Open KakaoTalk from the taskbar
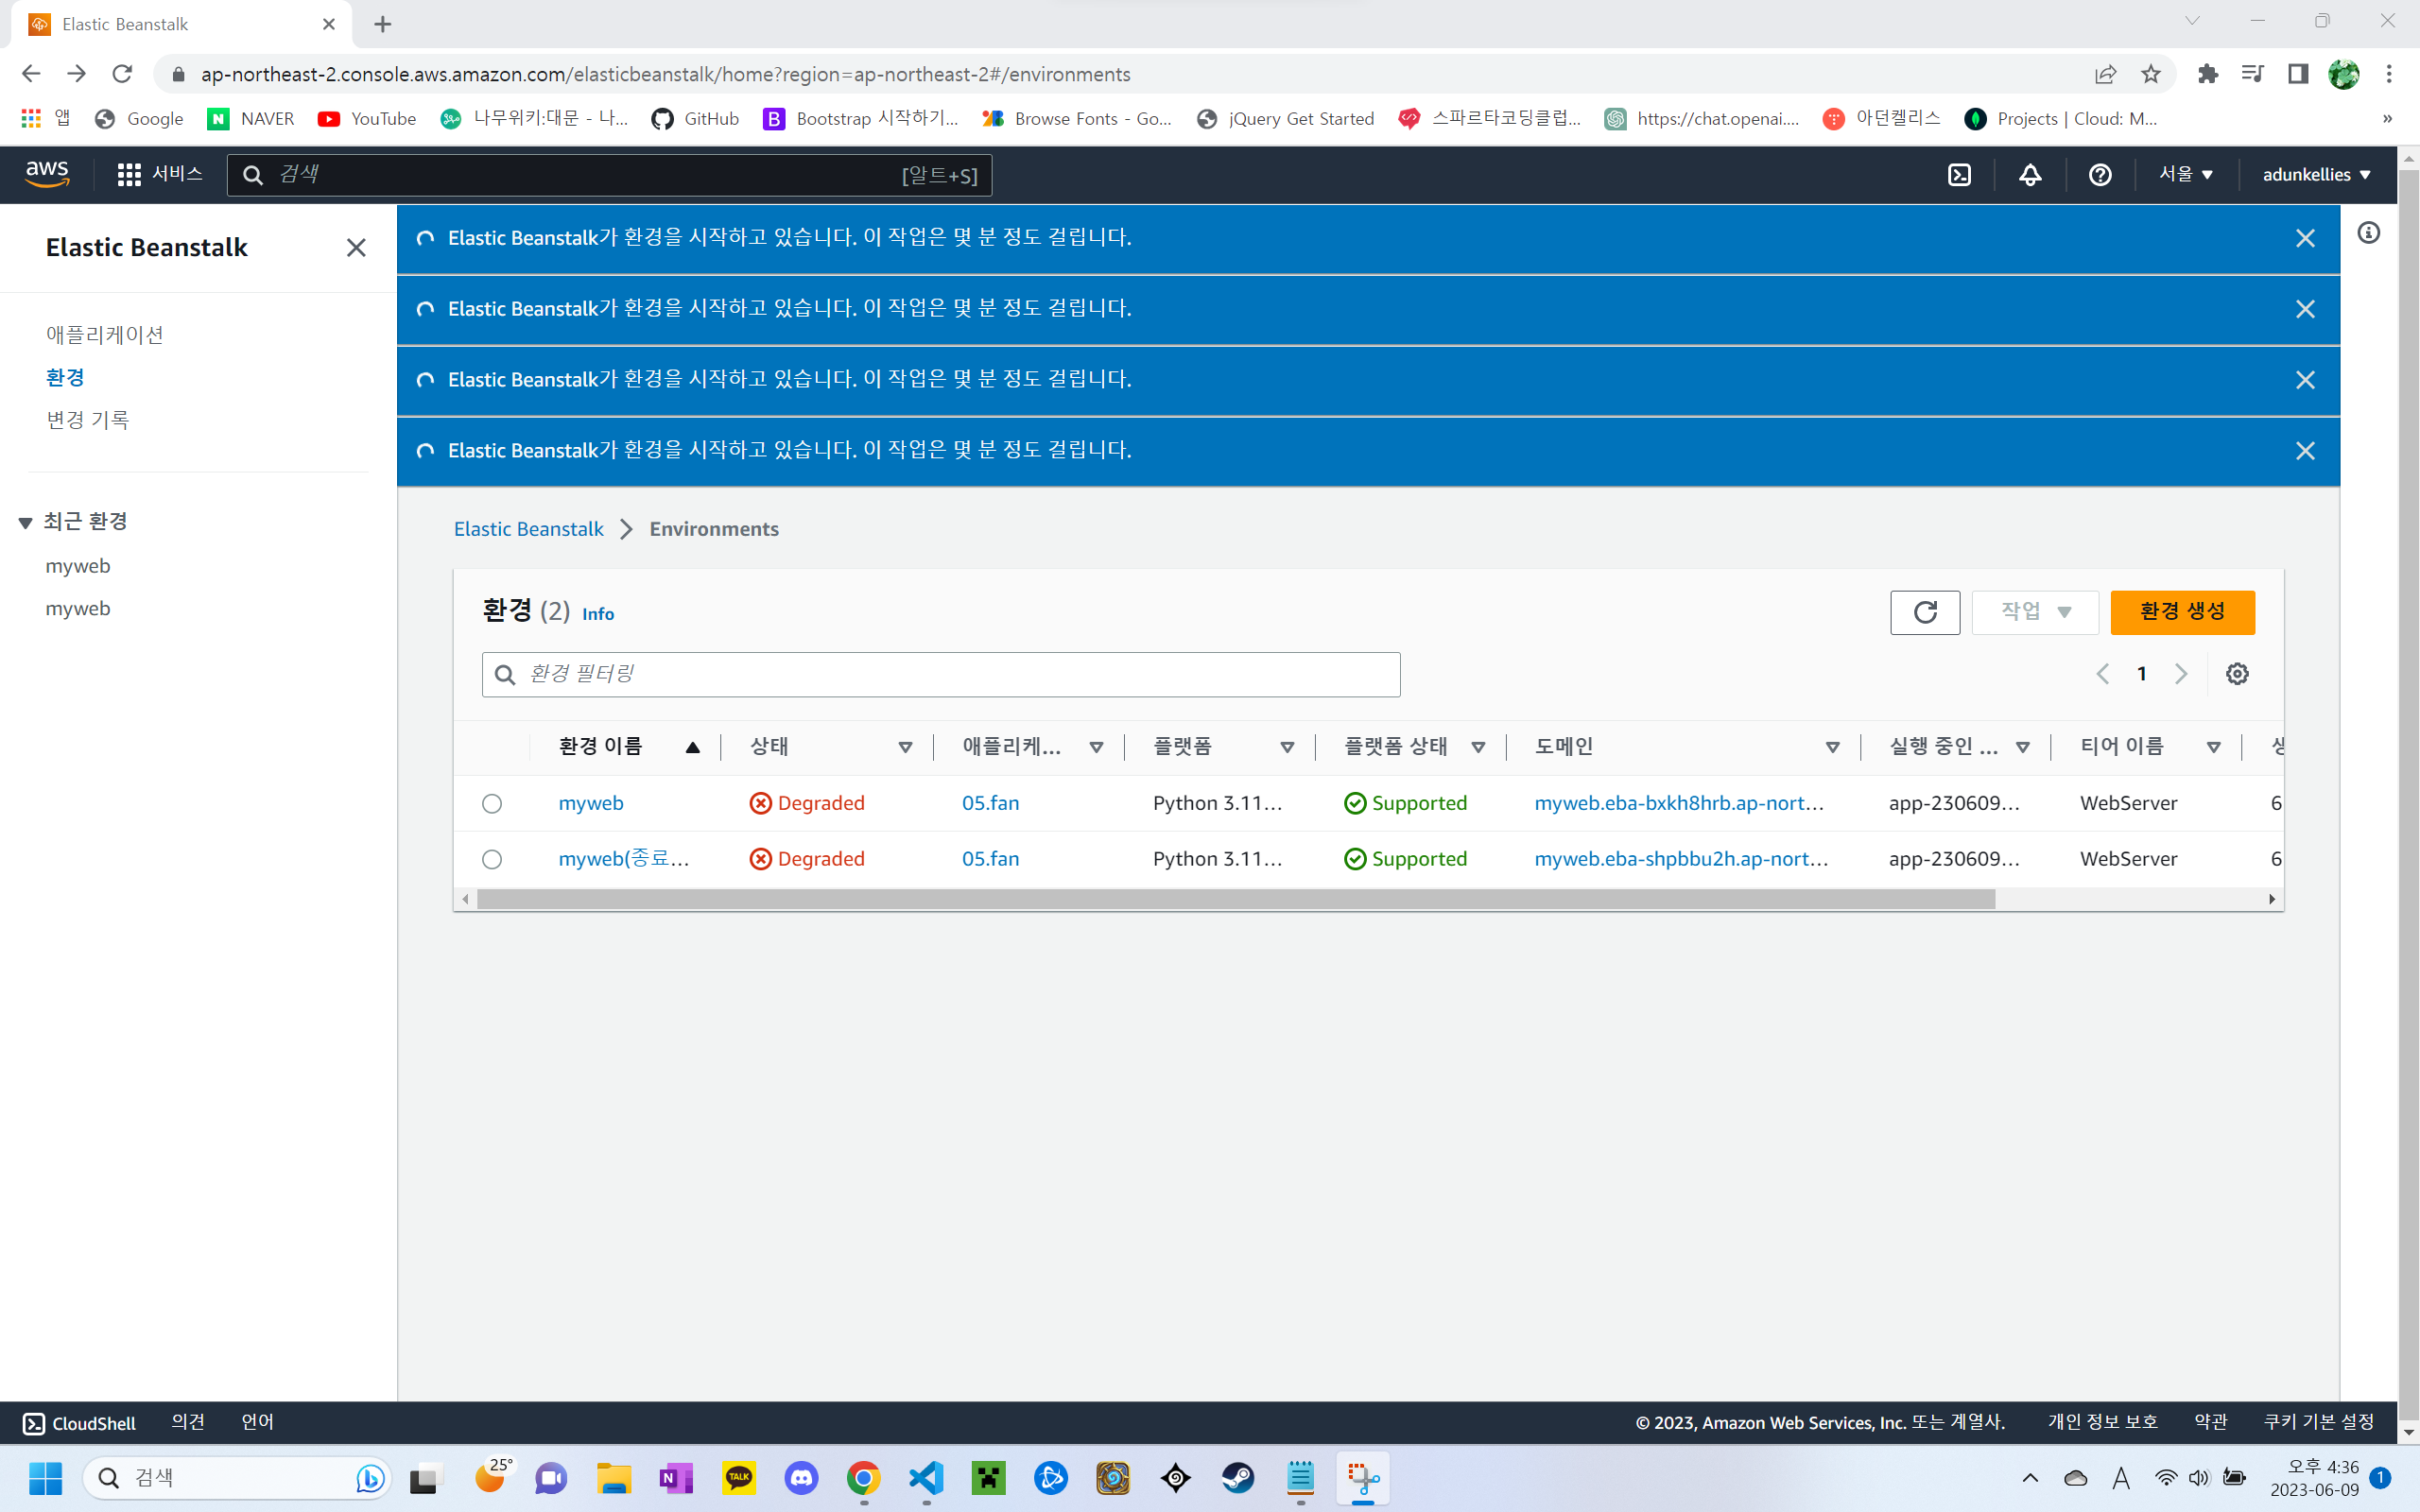 pyautogui.click(x=739, y=1478)
